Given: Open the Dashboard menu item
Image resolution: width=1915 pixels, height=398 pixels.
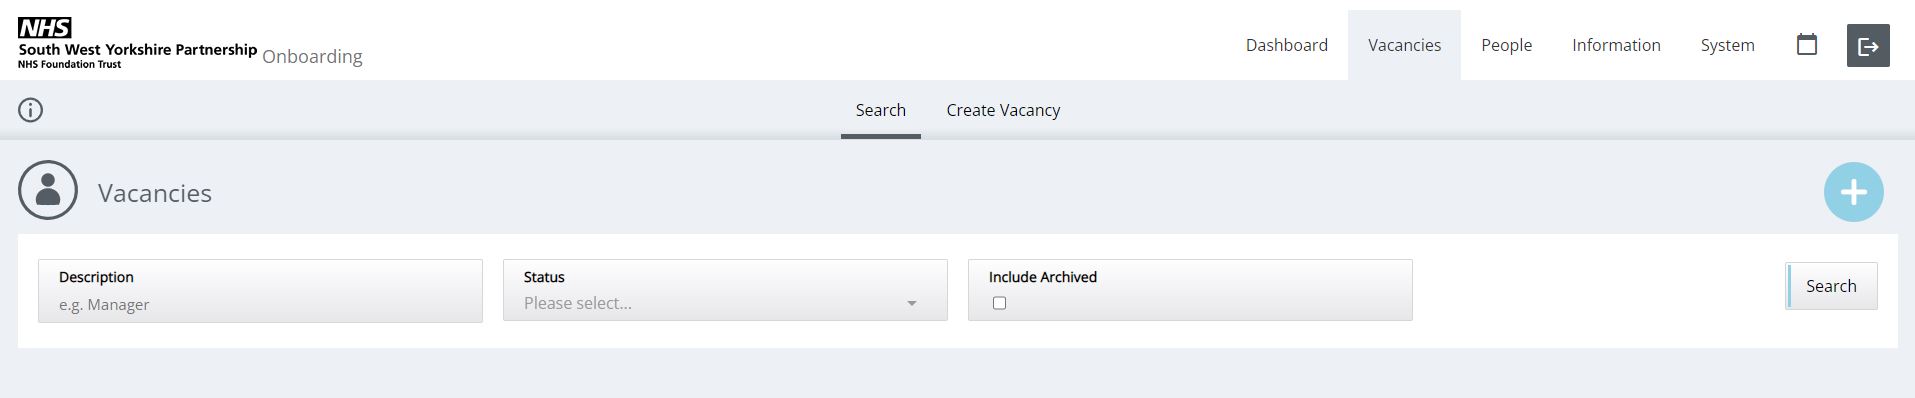Looking at the screenshot, I should click(1286, 45).
